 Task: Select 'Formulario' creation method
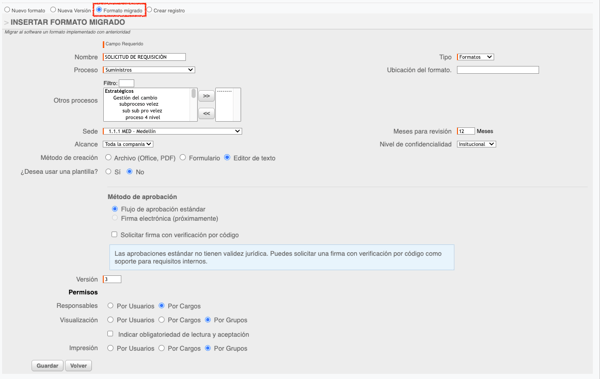click(183, 157)
